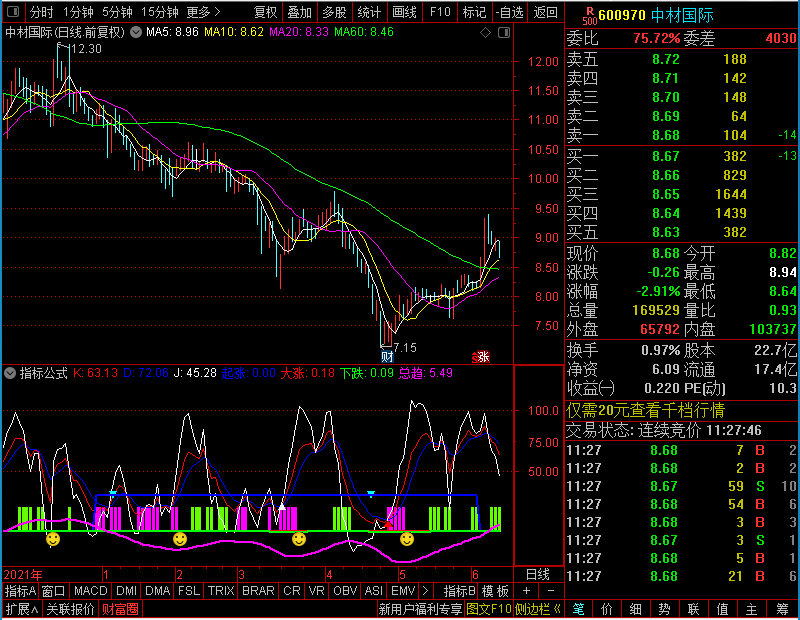The width and height of the screenshot is (800, 620).
Task: Click the third smiley signal icon
Action: click(299, 539)
